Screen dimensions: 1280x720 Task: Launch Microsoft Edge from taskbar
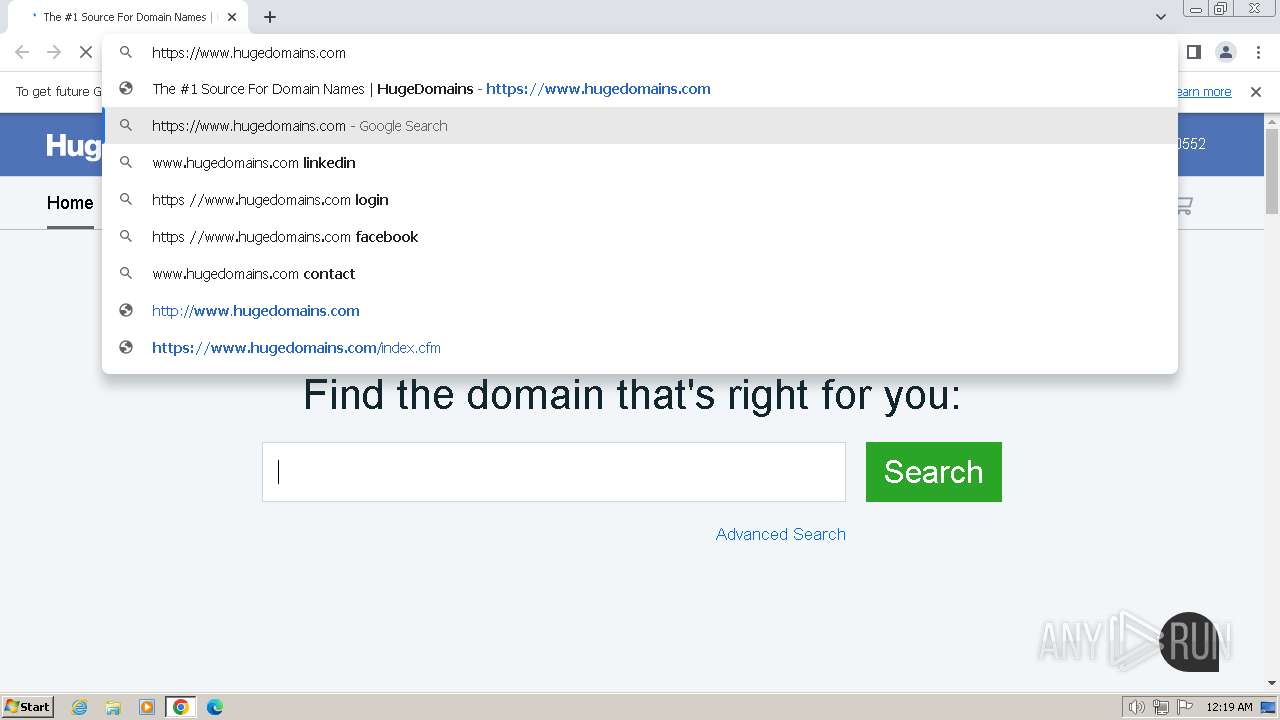(x=215, y=707)
